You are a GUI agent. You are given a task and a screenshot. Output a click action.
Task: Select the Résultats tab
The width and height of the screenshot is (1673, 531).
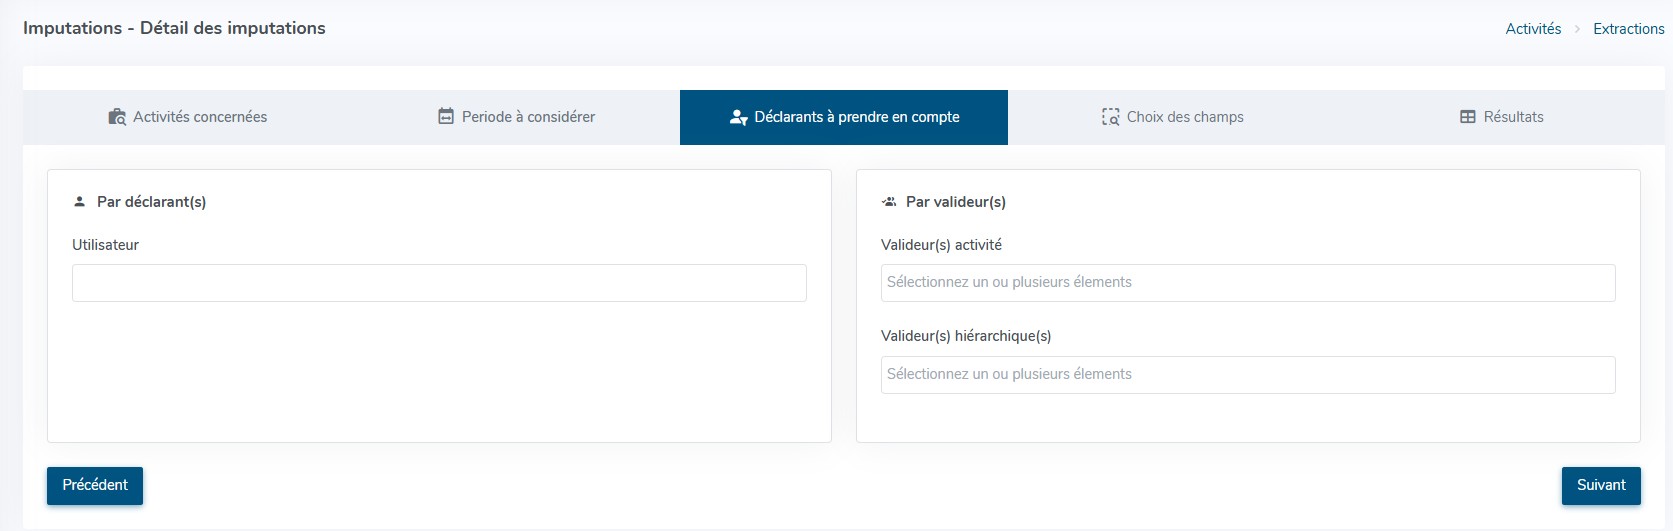(1513, 117)
